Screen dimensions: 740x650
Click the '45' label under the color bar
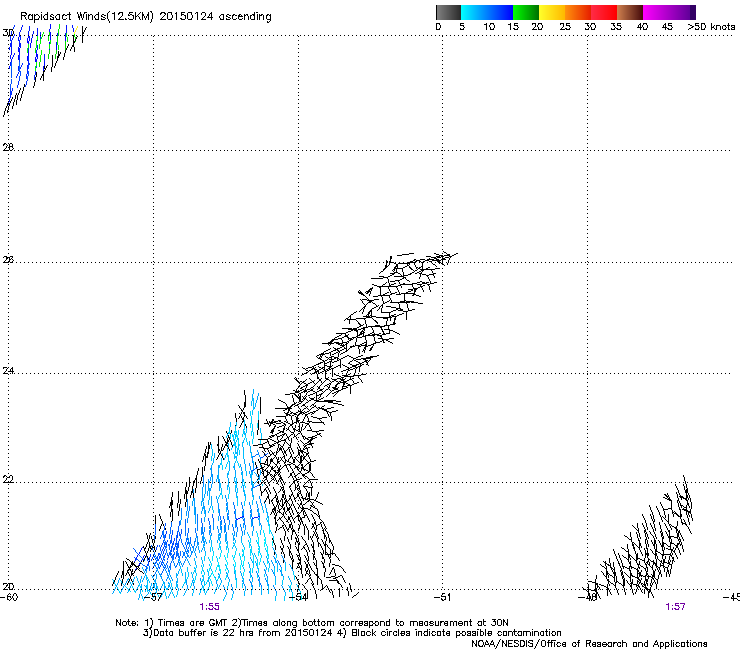(x=667, y=27)
